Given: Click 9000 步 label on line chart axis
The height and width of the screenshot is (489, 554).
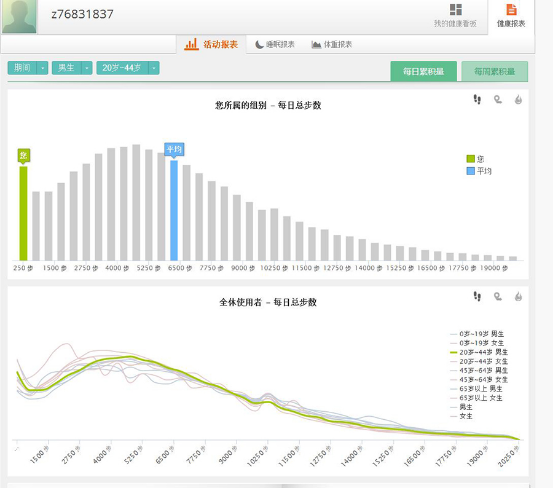Looking at the screenshot, I should click(228, 455).
